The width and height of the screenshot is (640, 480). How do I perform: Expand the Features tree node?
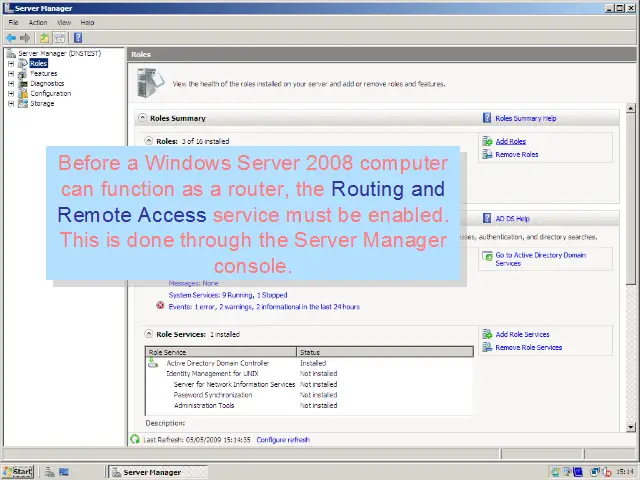click(11, 74)
